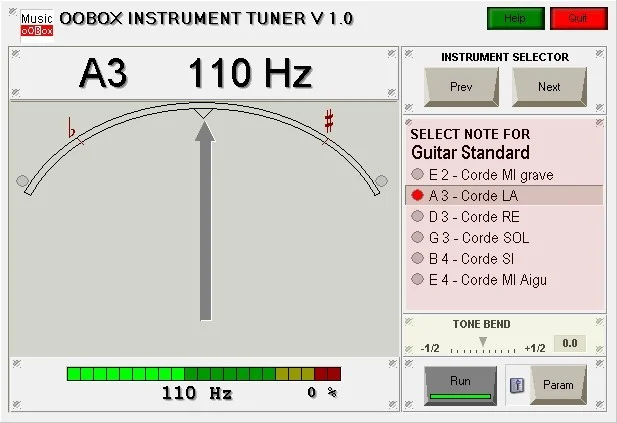Select E 2 - Corde MI grave
Screen dimensions: 617x423
(504, 175)
